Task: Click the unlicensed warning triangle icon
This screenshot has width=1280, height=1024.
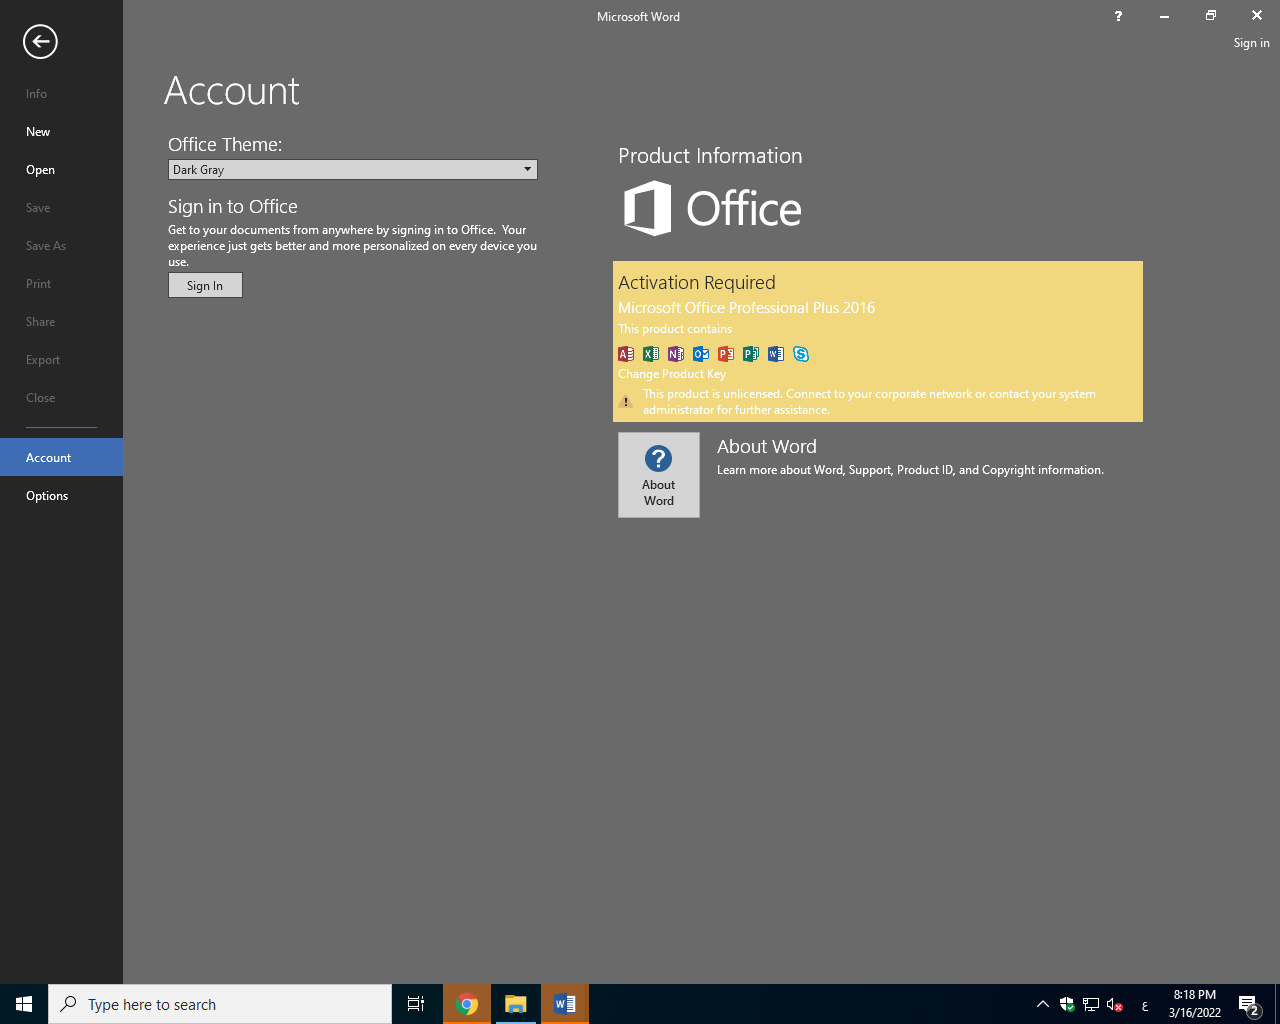Action: point(626,402)
